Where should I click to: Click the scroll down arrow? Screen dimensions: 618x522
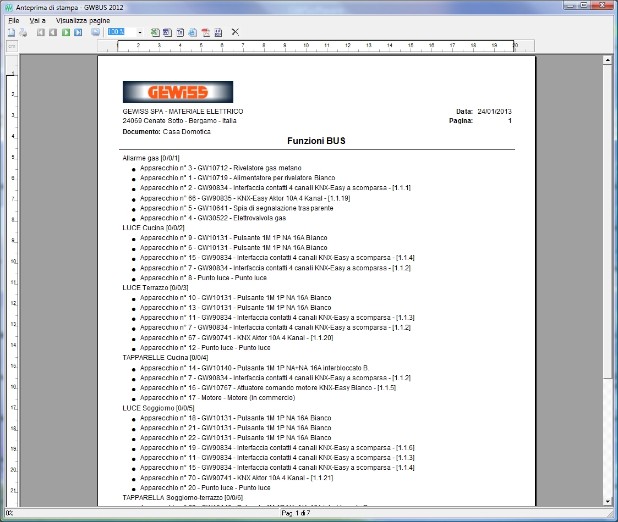pyautogui.click(x=607, y=501)
